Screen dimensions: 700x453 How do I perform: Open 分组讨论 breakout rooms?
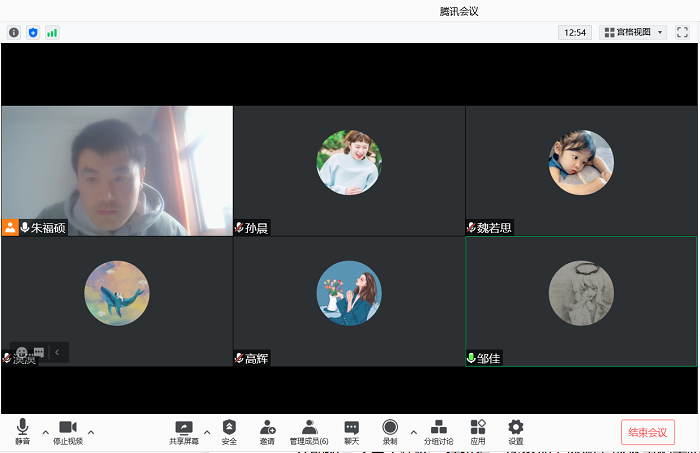(438, 431)
